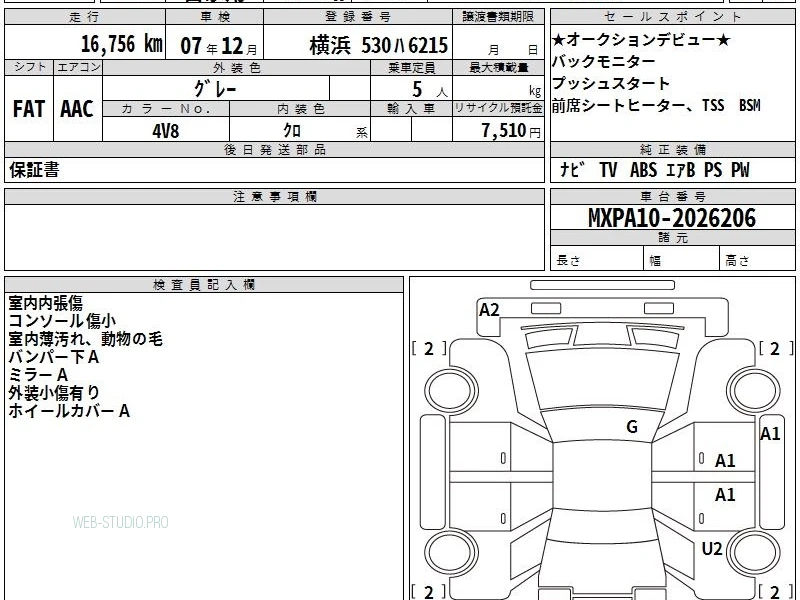Select recycle deposit 7,510円

511,131
